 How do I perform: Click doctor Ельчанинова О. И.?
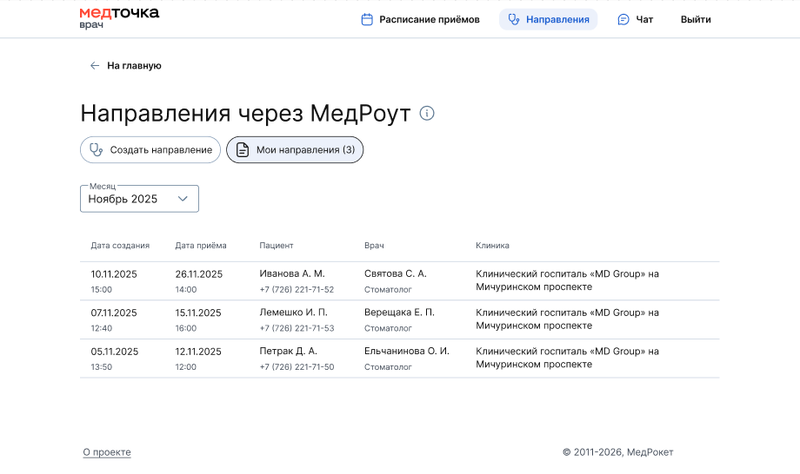407,351
